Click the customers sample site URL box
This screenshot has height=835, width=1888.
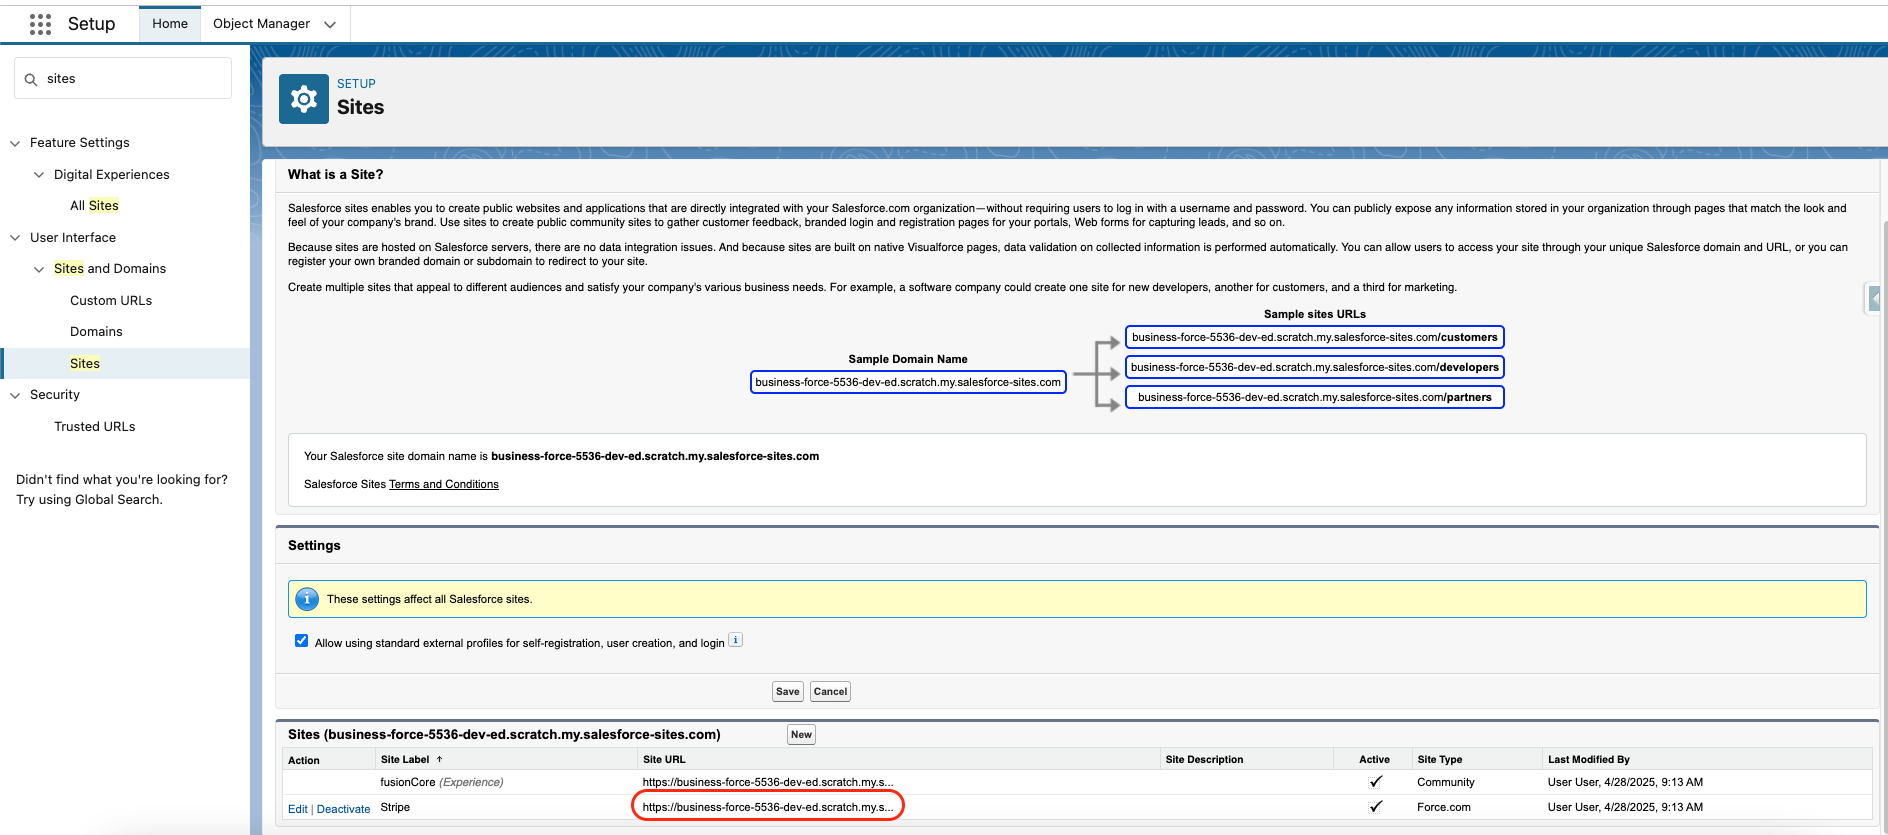pyautogui.click(x=1315, y=337)
